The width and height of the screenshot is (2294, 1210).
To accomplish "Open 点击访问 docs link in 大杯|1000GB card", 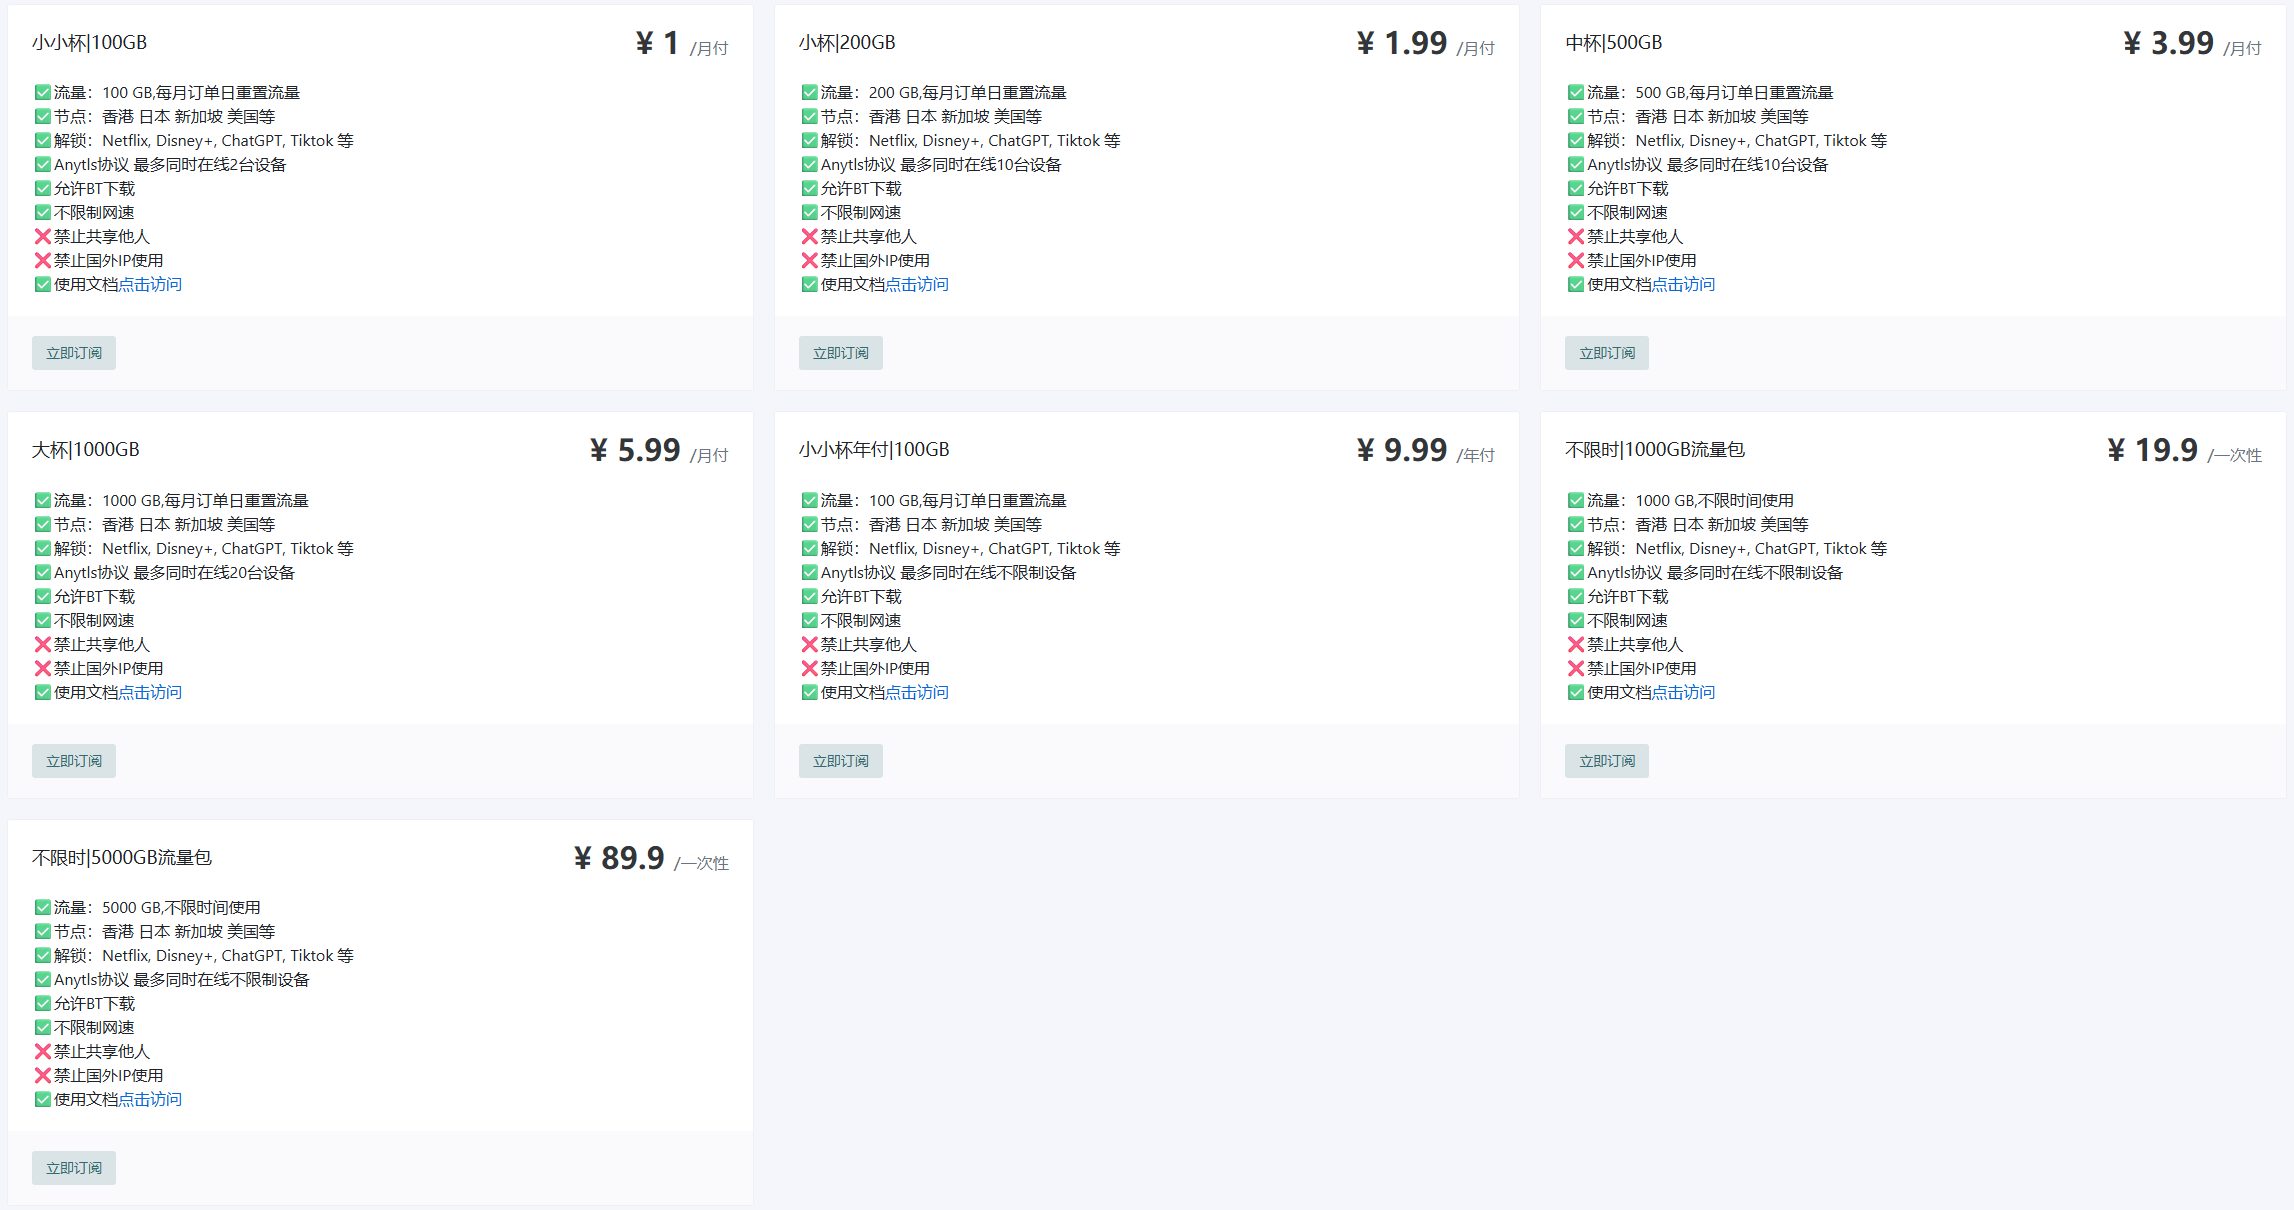I will pyautogui.click(x=150, y=693).
